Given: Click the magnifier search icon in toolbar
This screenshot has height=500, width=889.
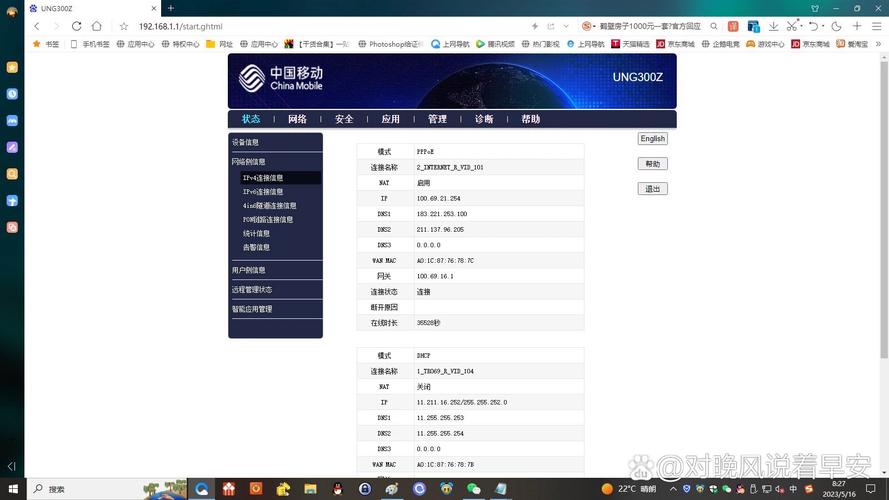Looking at the screenshot, I should click(714, 26).
